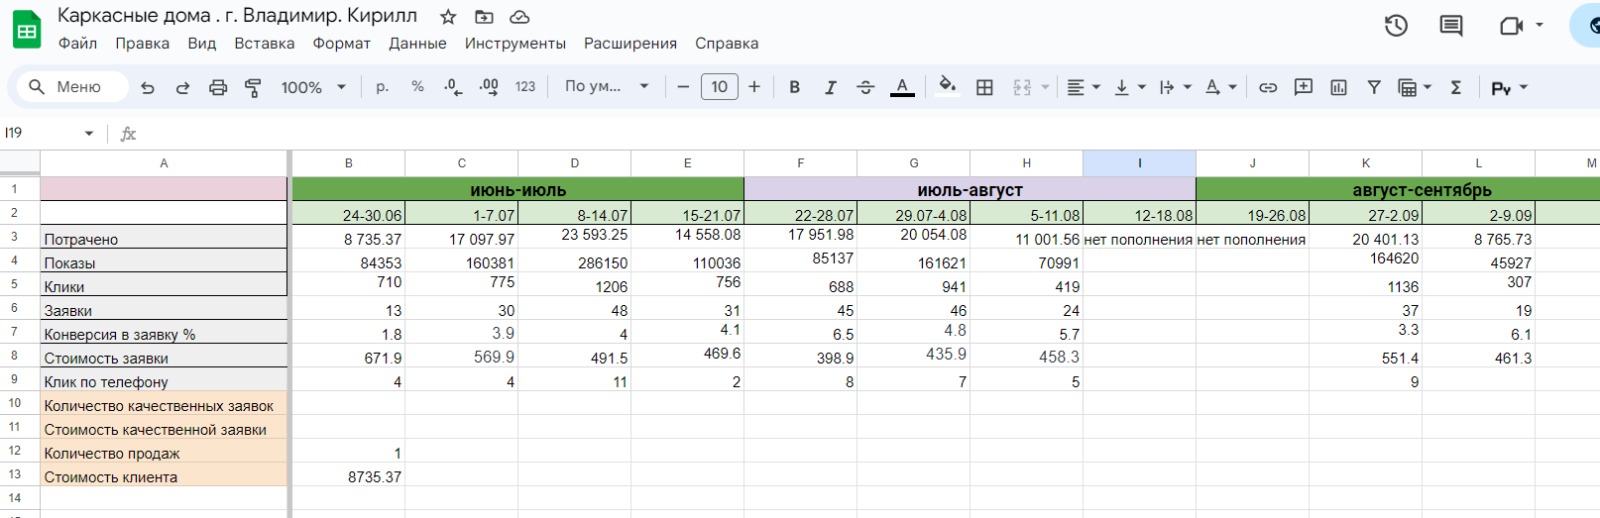This screenshot has height=518, width=1600.
Task: Click the Functions sigma icon
Action: [1456, 87]
